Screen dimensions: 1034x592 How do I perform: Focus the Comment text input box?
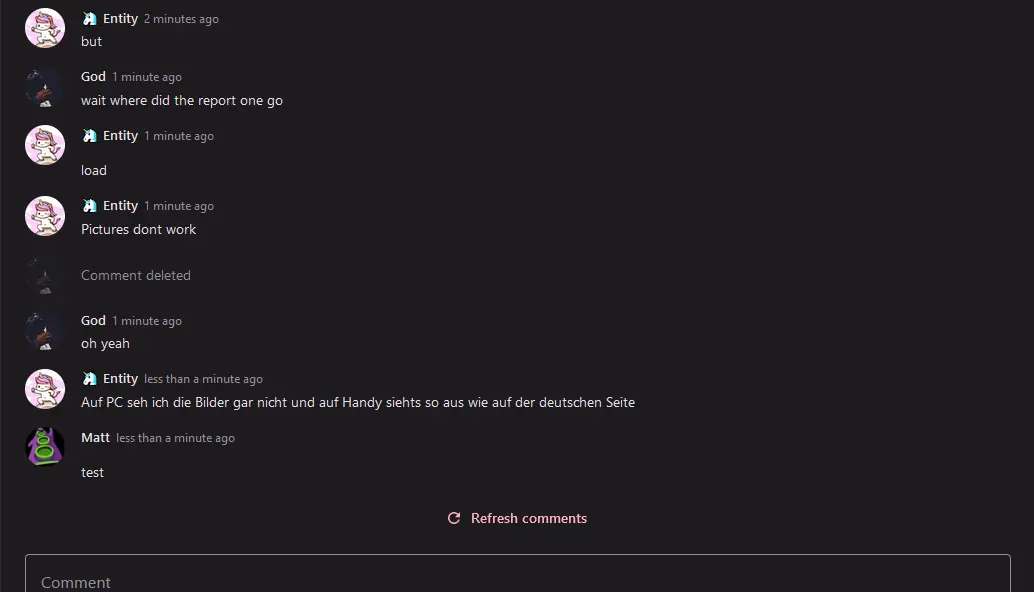tap(517, 575)
